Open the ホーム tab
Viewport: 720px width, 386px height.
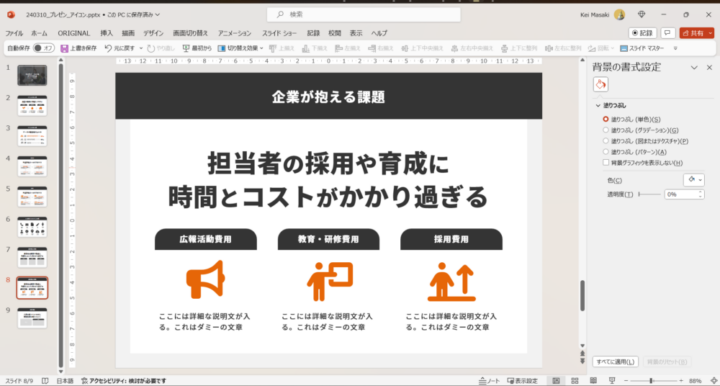pyautogui.click(x=39, y=33)
